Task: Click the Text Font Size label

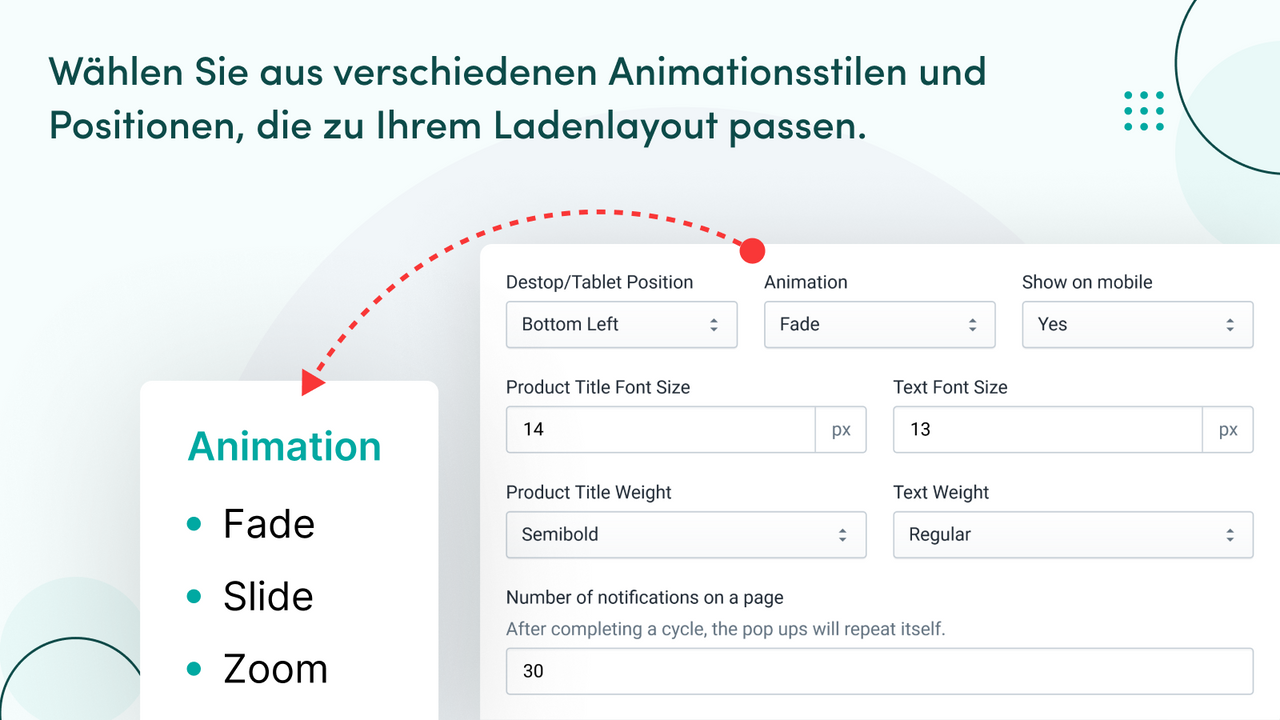Action: click(x=950, y=387)
